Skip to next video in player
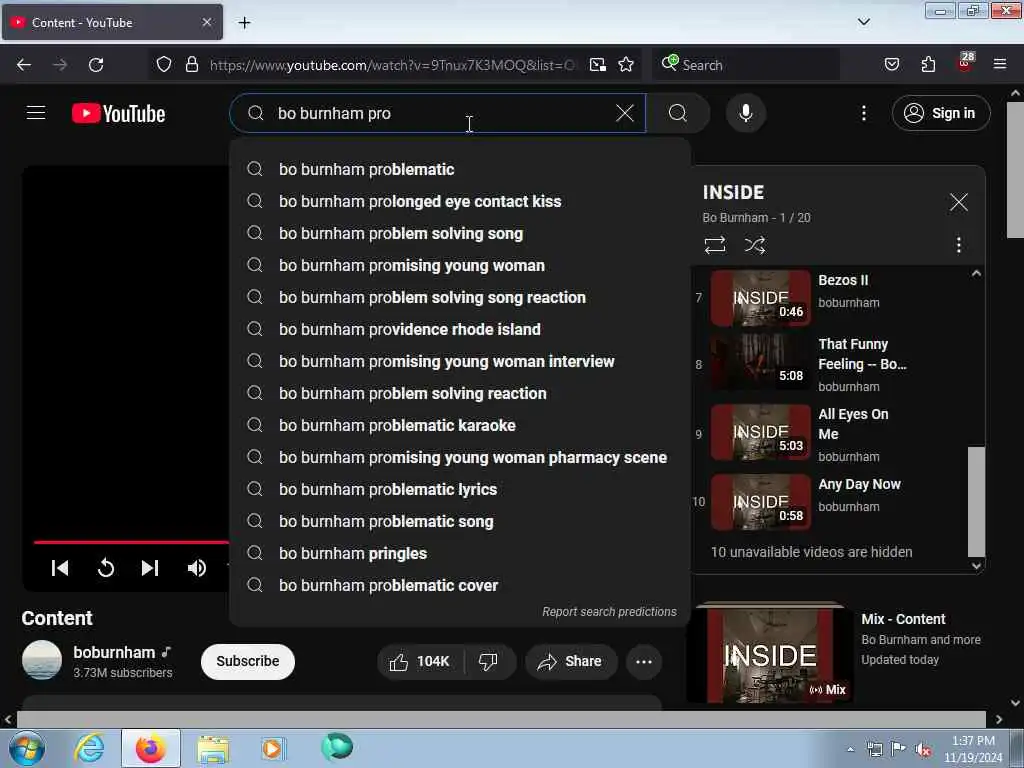 pos(150,568)
